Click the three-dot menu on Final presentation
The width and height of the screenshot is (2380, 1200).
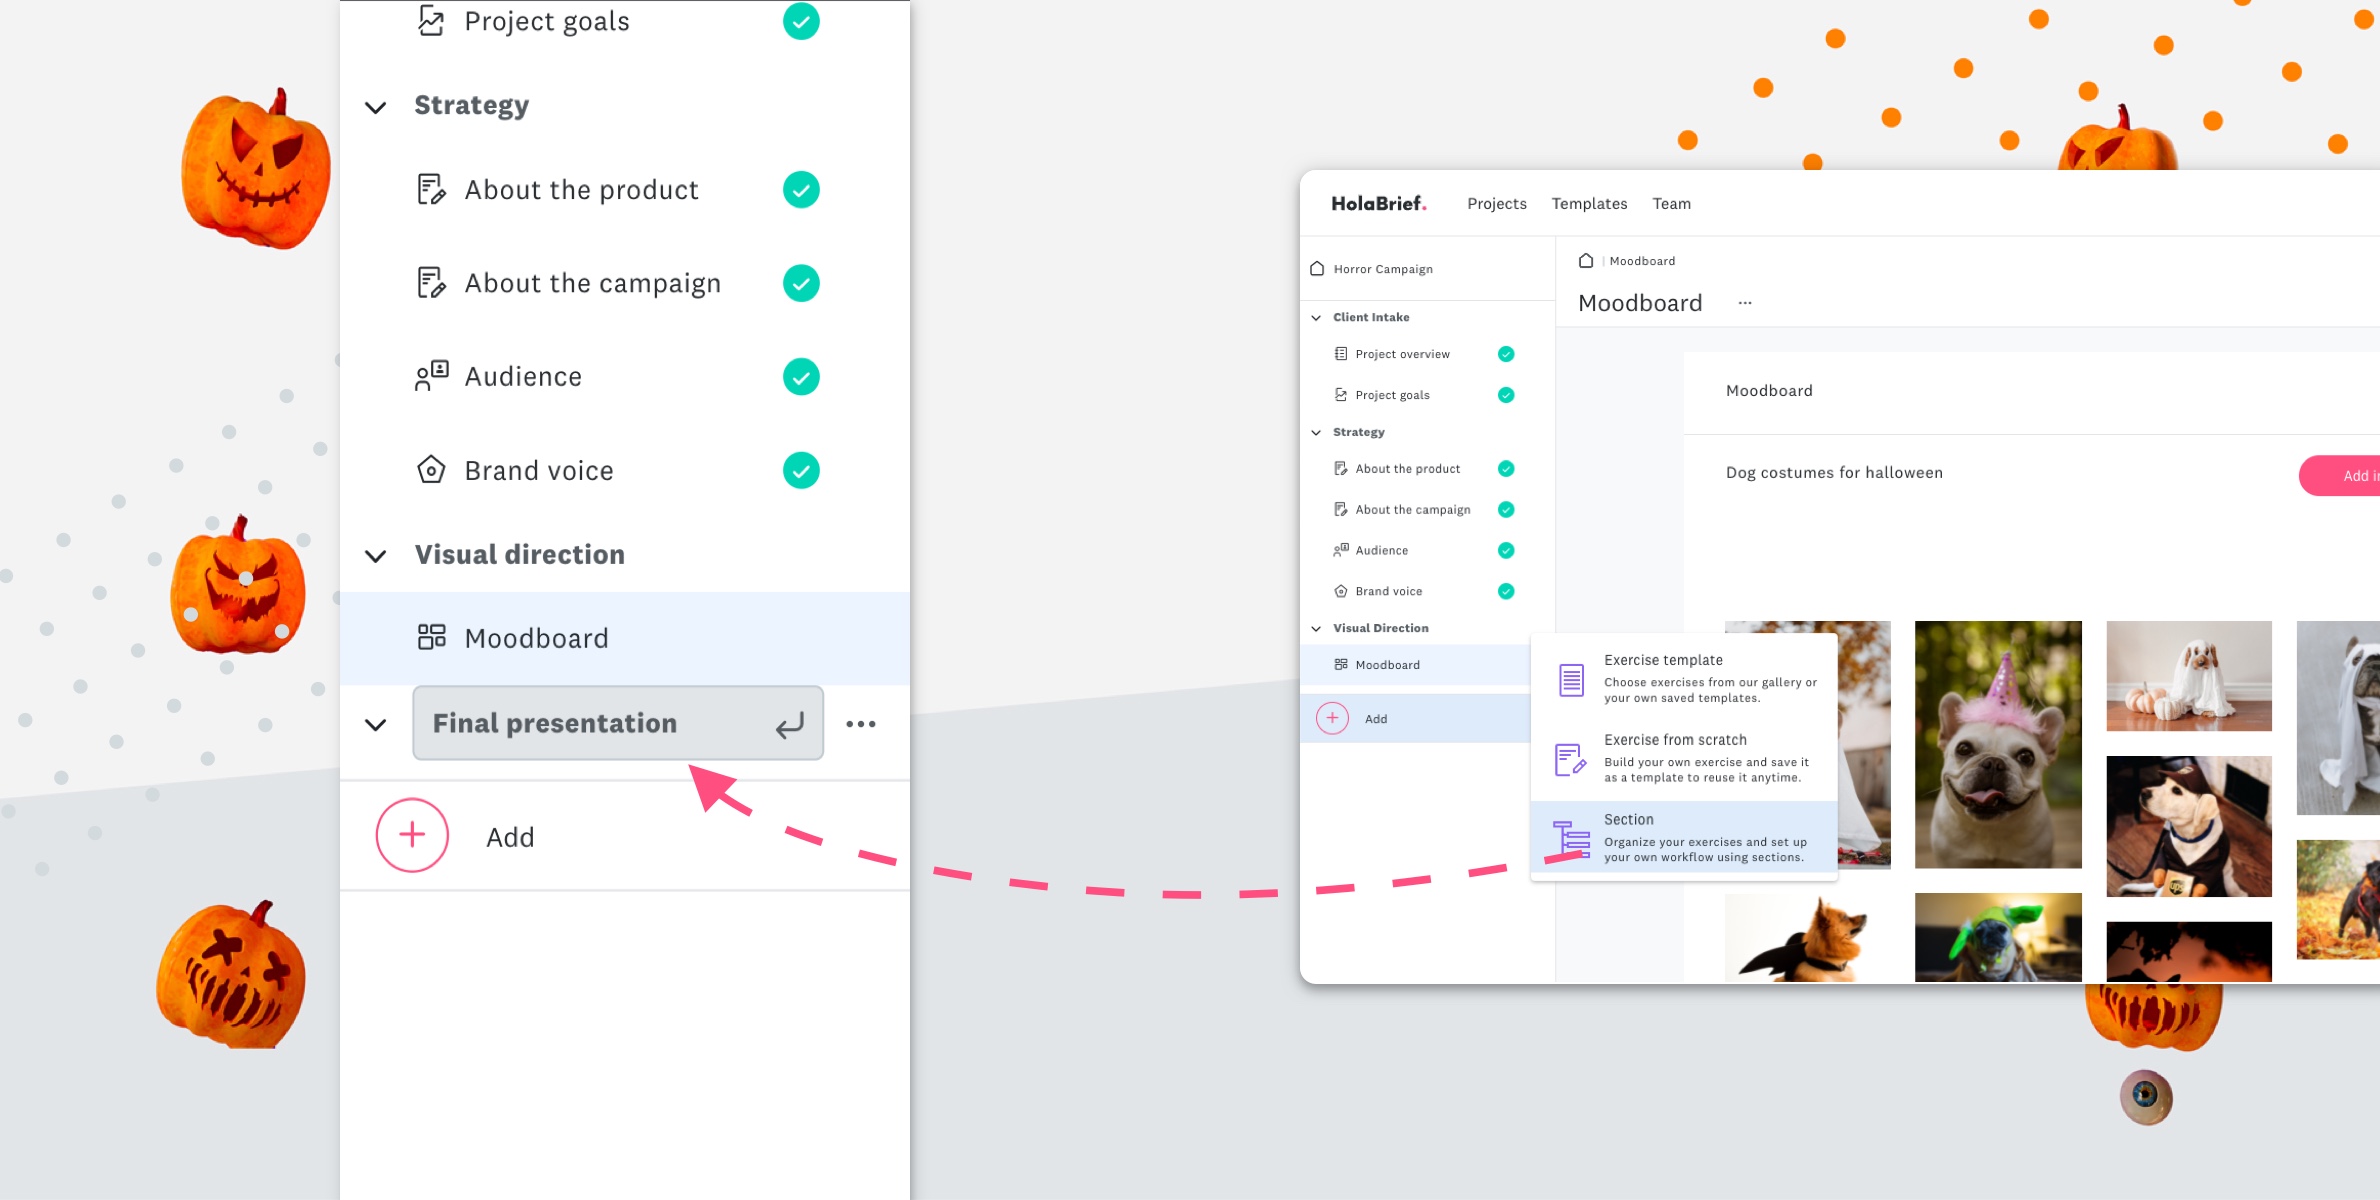click(860, 724)
